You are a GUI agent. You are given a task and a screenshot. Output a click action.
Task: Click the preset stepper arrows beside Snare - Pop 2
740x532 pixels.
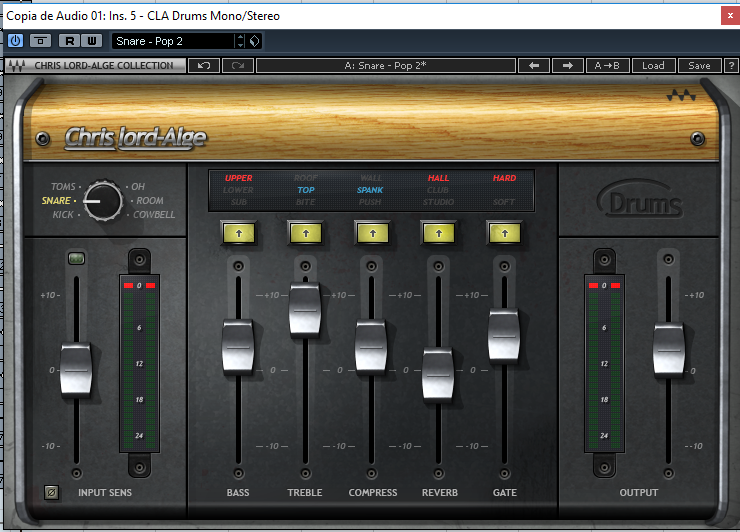pyautogui.click(x=241, y=41)
